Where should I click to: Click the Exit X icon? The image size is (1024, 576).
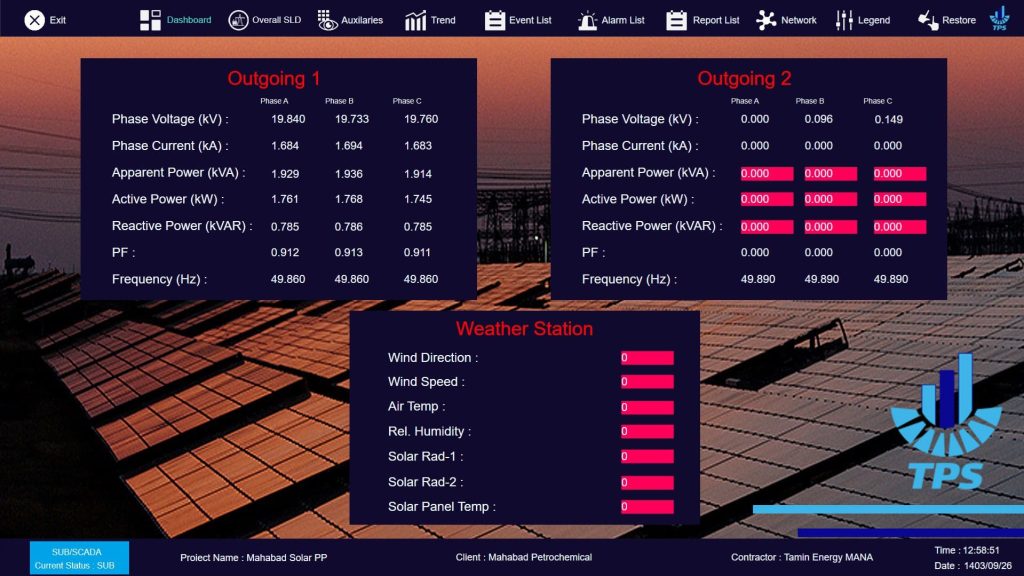tap(35, 20)
